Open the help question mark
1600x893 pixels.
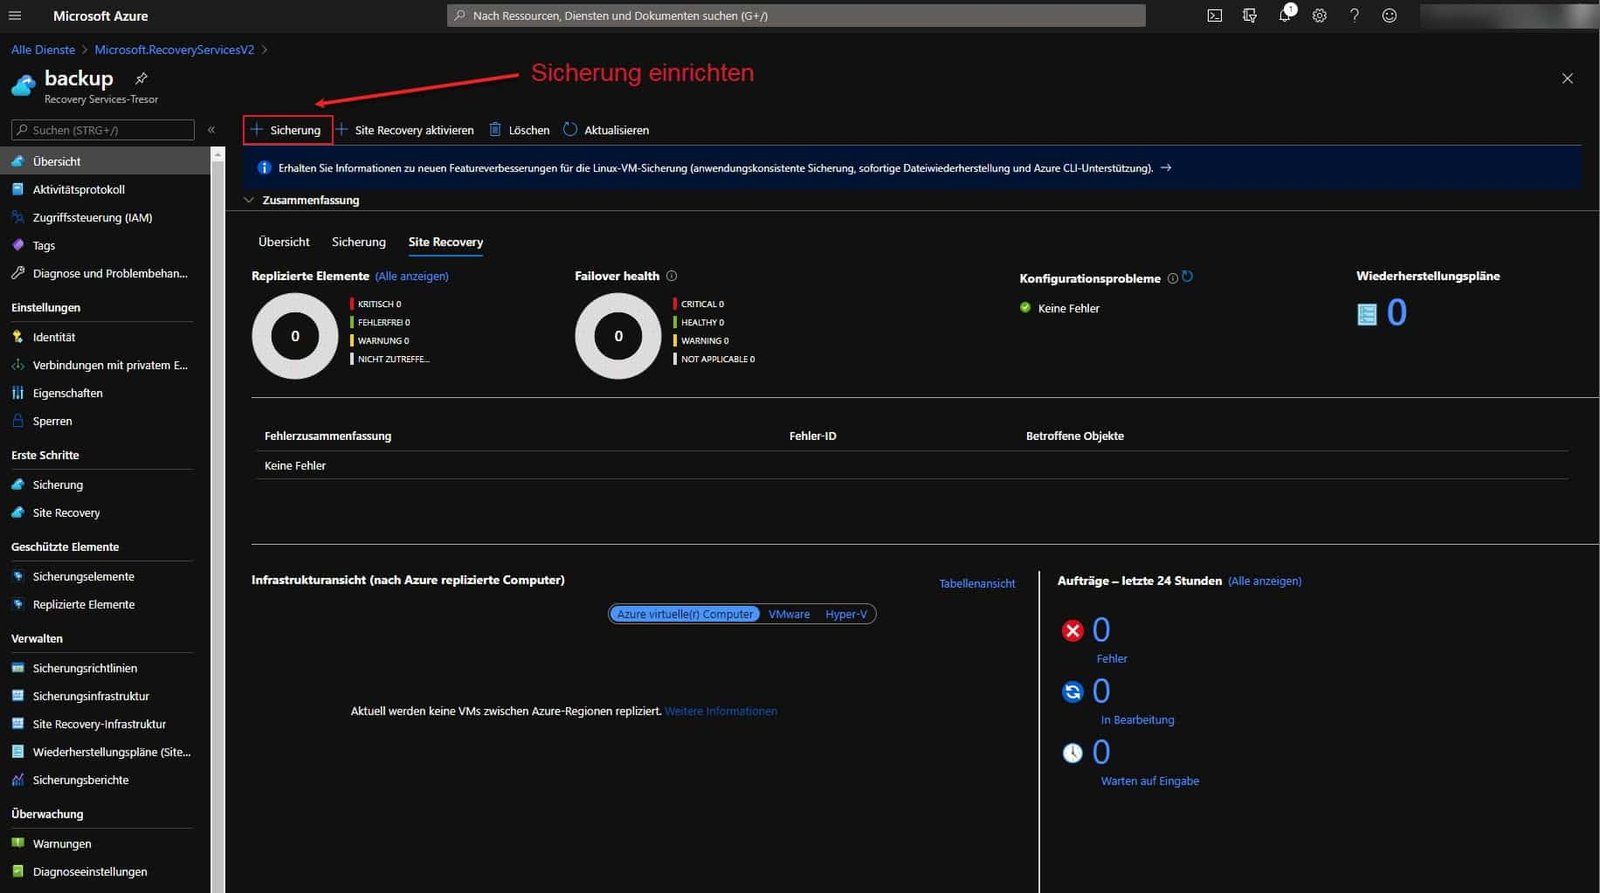click(1354, 16)
